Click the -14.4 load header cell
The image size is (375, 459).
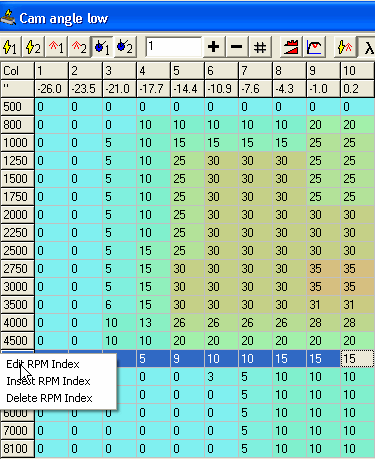pos(187,89)
